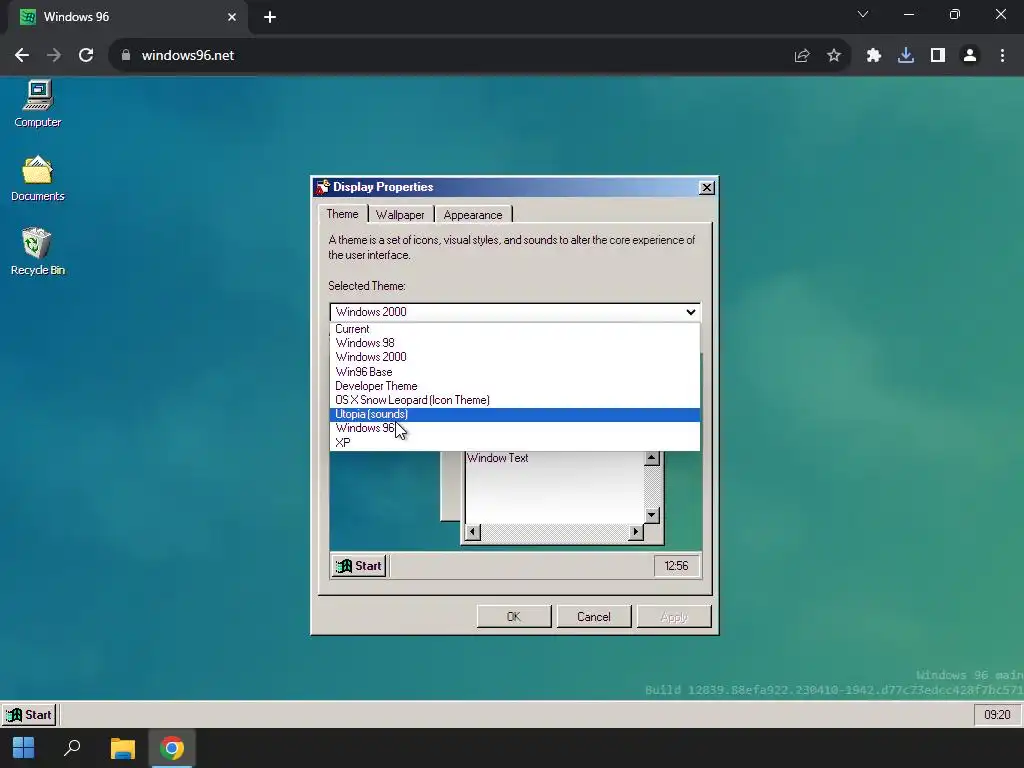Pick the Utopia (sounds) theme
The width and height of the screenshot is (1024, 768).
(515, 414)
